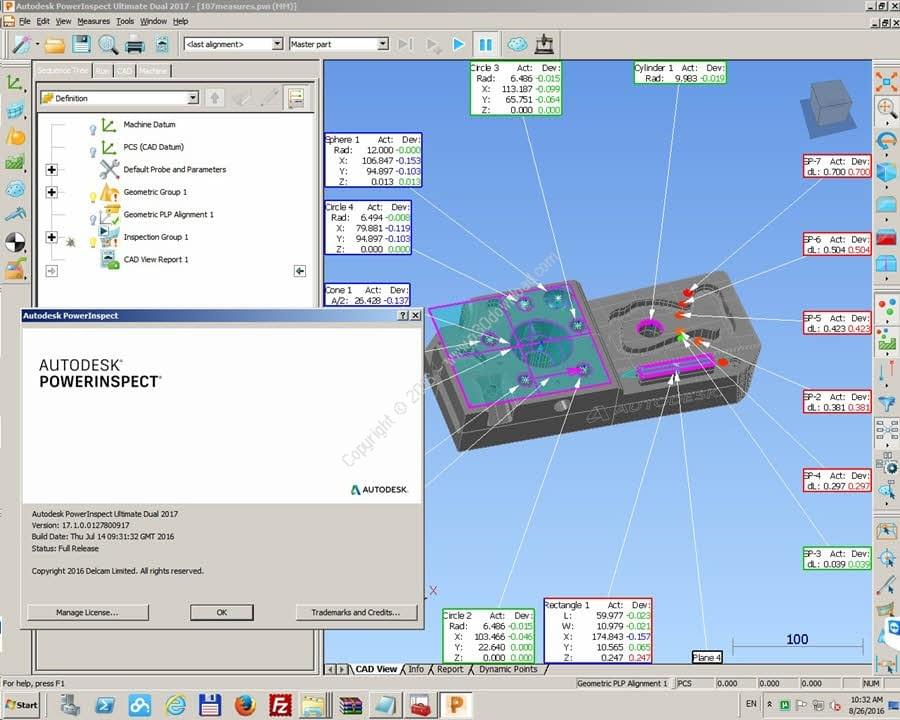Click the Manage License button
The image size is (900, 720).
click(x=87, y=613)
